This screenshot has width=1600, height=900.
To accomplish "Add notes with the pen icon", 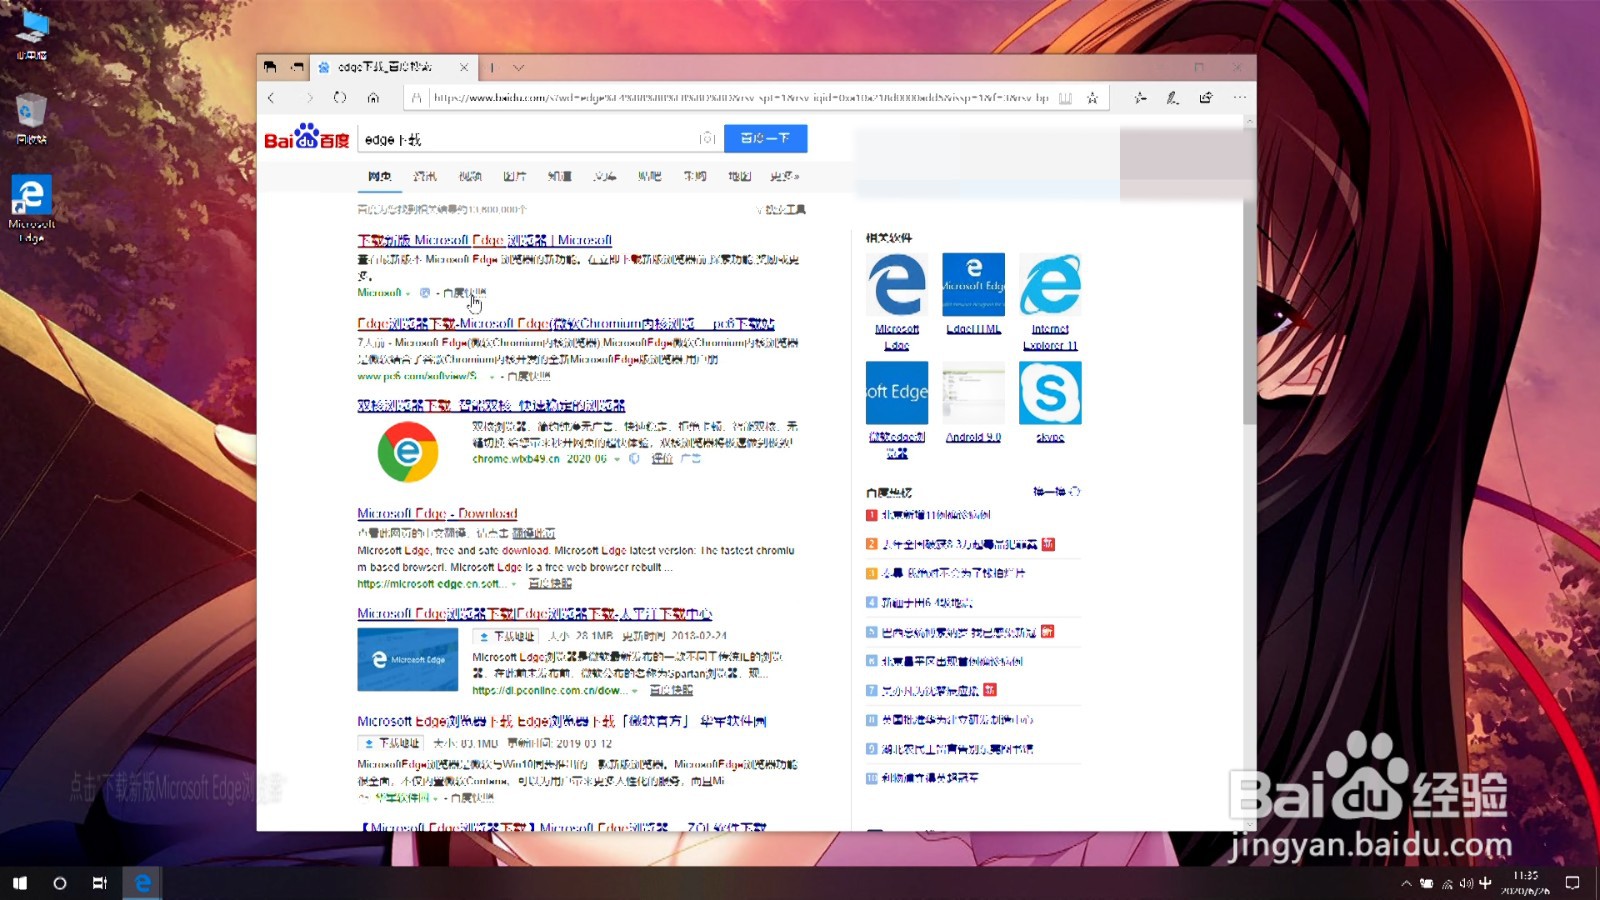I will 1173,97.
